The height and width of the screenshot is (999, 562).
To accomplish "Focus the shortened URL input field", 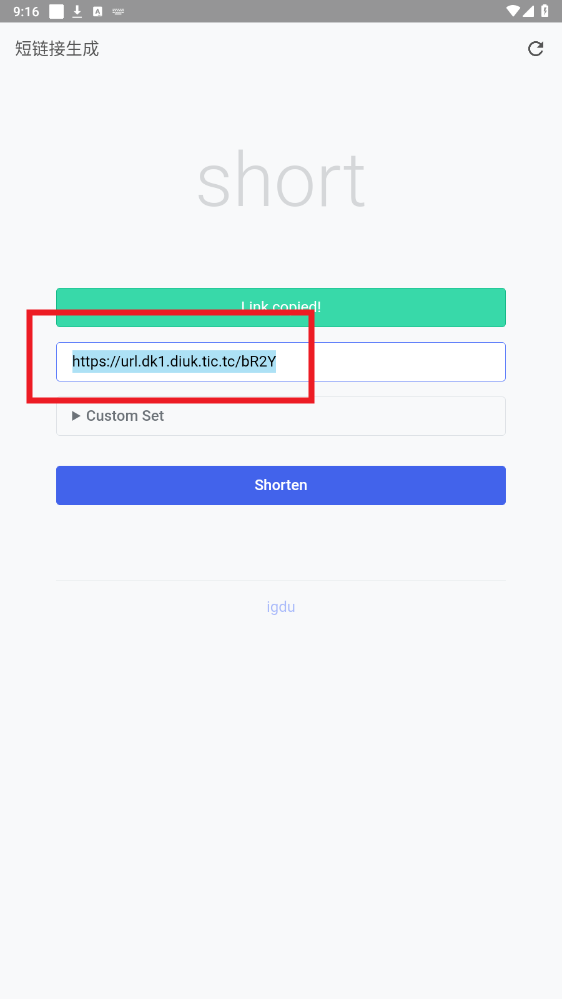I will point(281,362).
